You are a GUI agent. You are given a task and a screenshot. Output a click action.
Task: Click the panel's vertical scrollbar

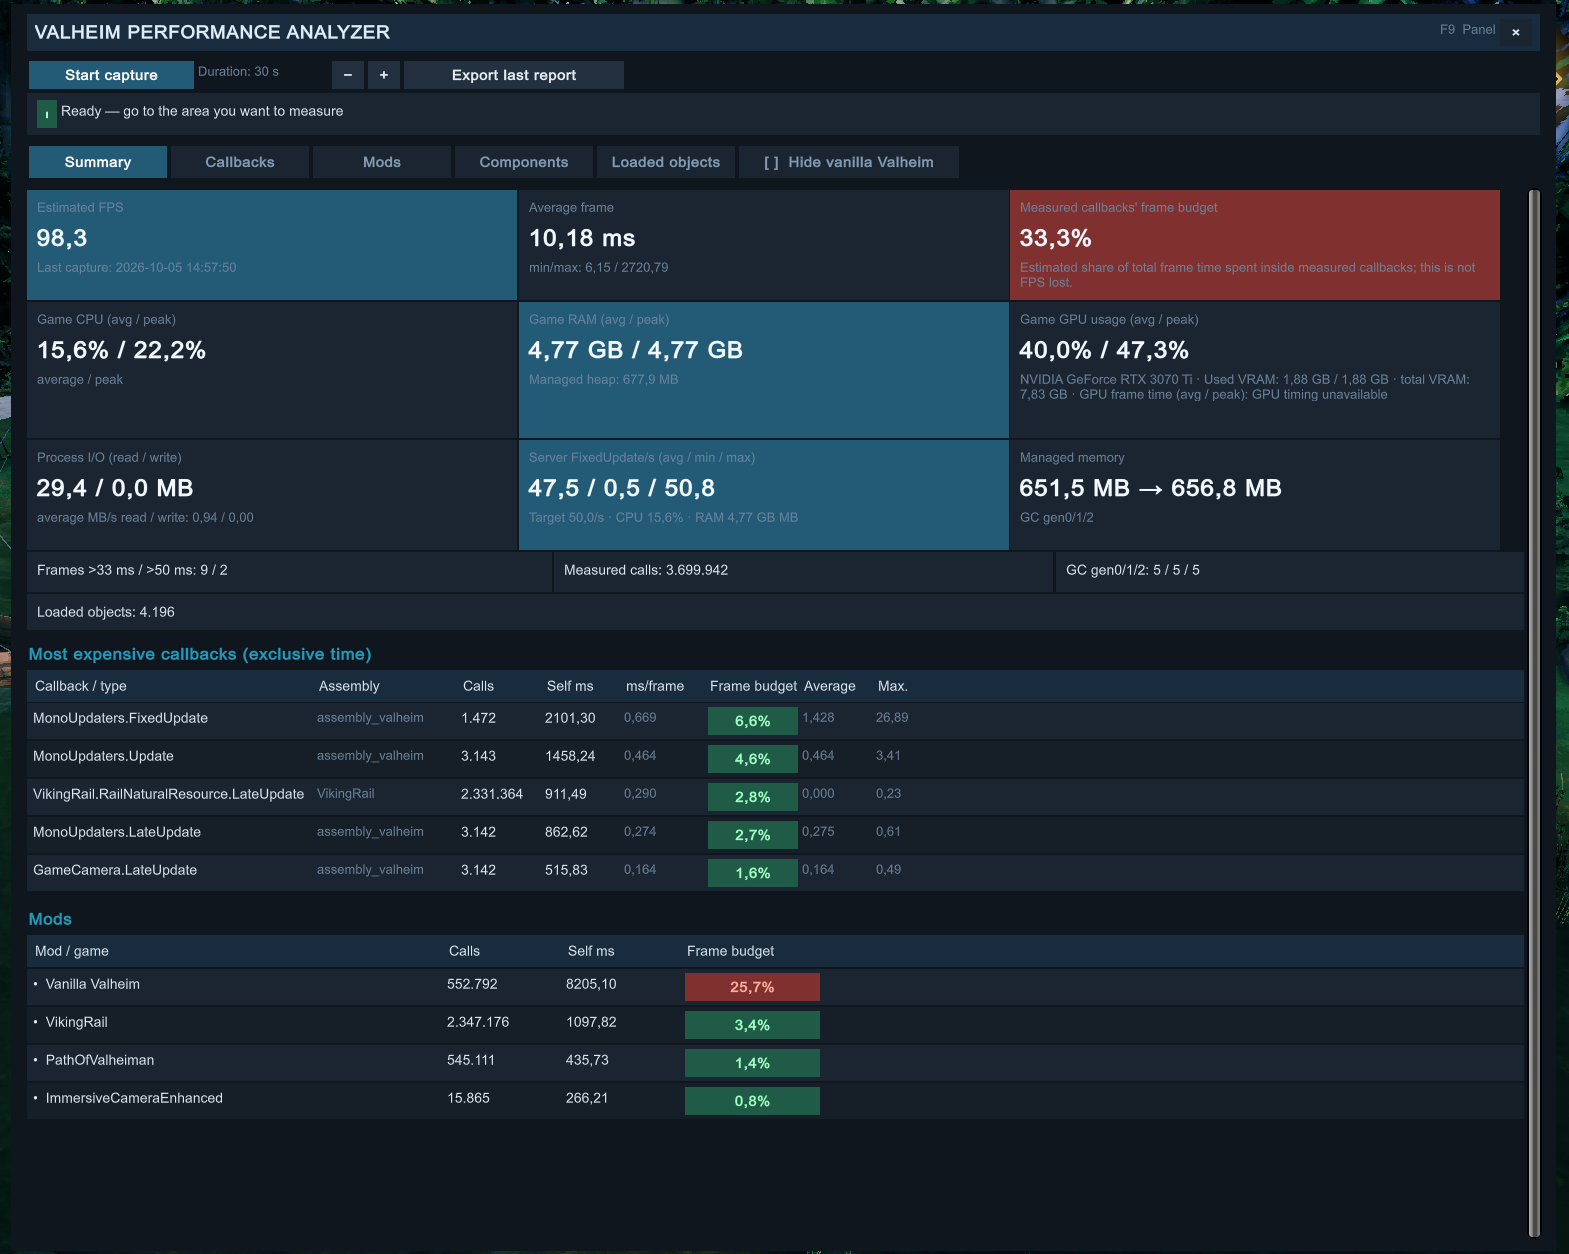(1535, 712)
